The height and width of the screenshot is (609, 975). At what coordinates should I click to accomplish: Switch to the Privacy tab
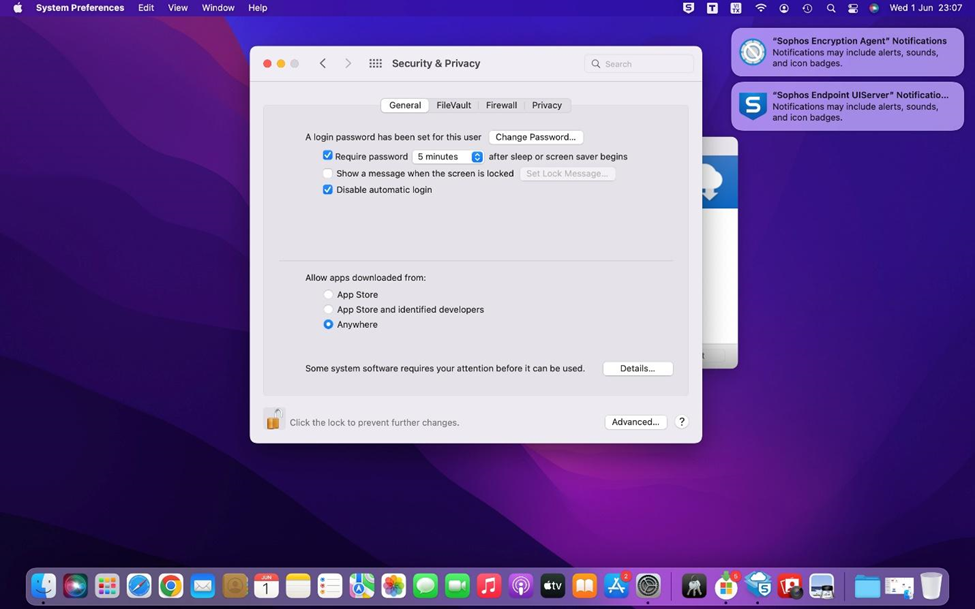click(547, 105)
